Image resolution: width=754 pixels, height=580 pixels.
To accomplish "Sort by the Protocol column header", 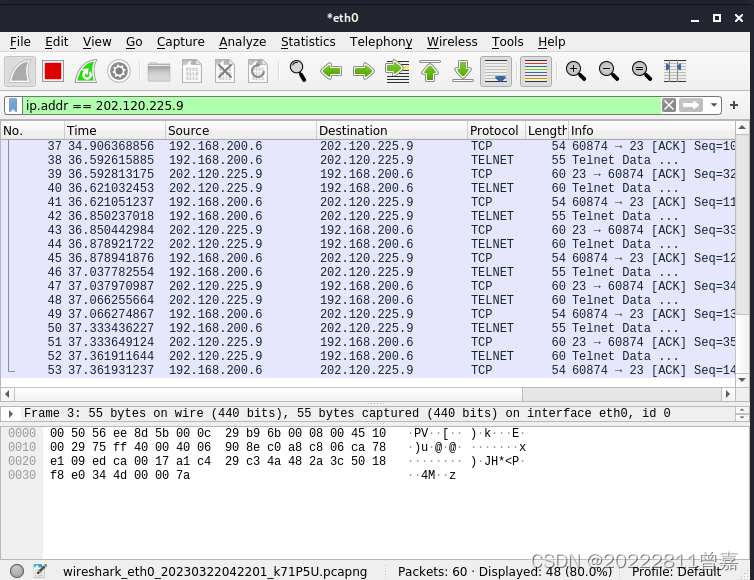I will (496, 130).
